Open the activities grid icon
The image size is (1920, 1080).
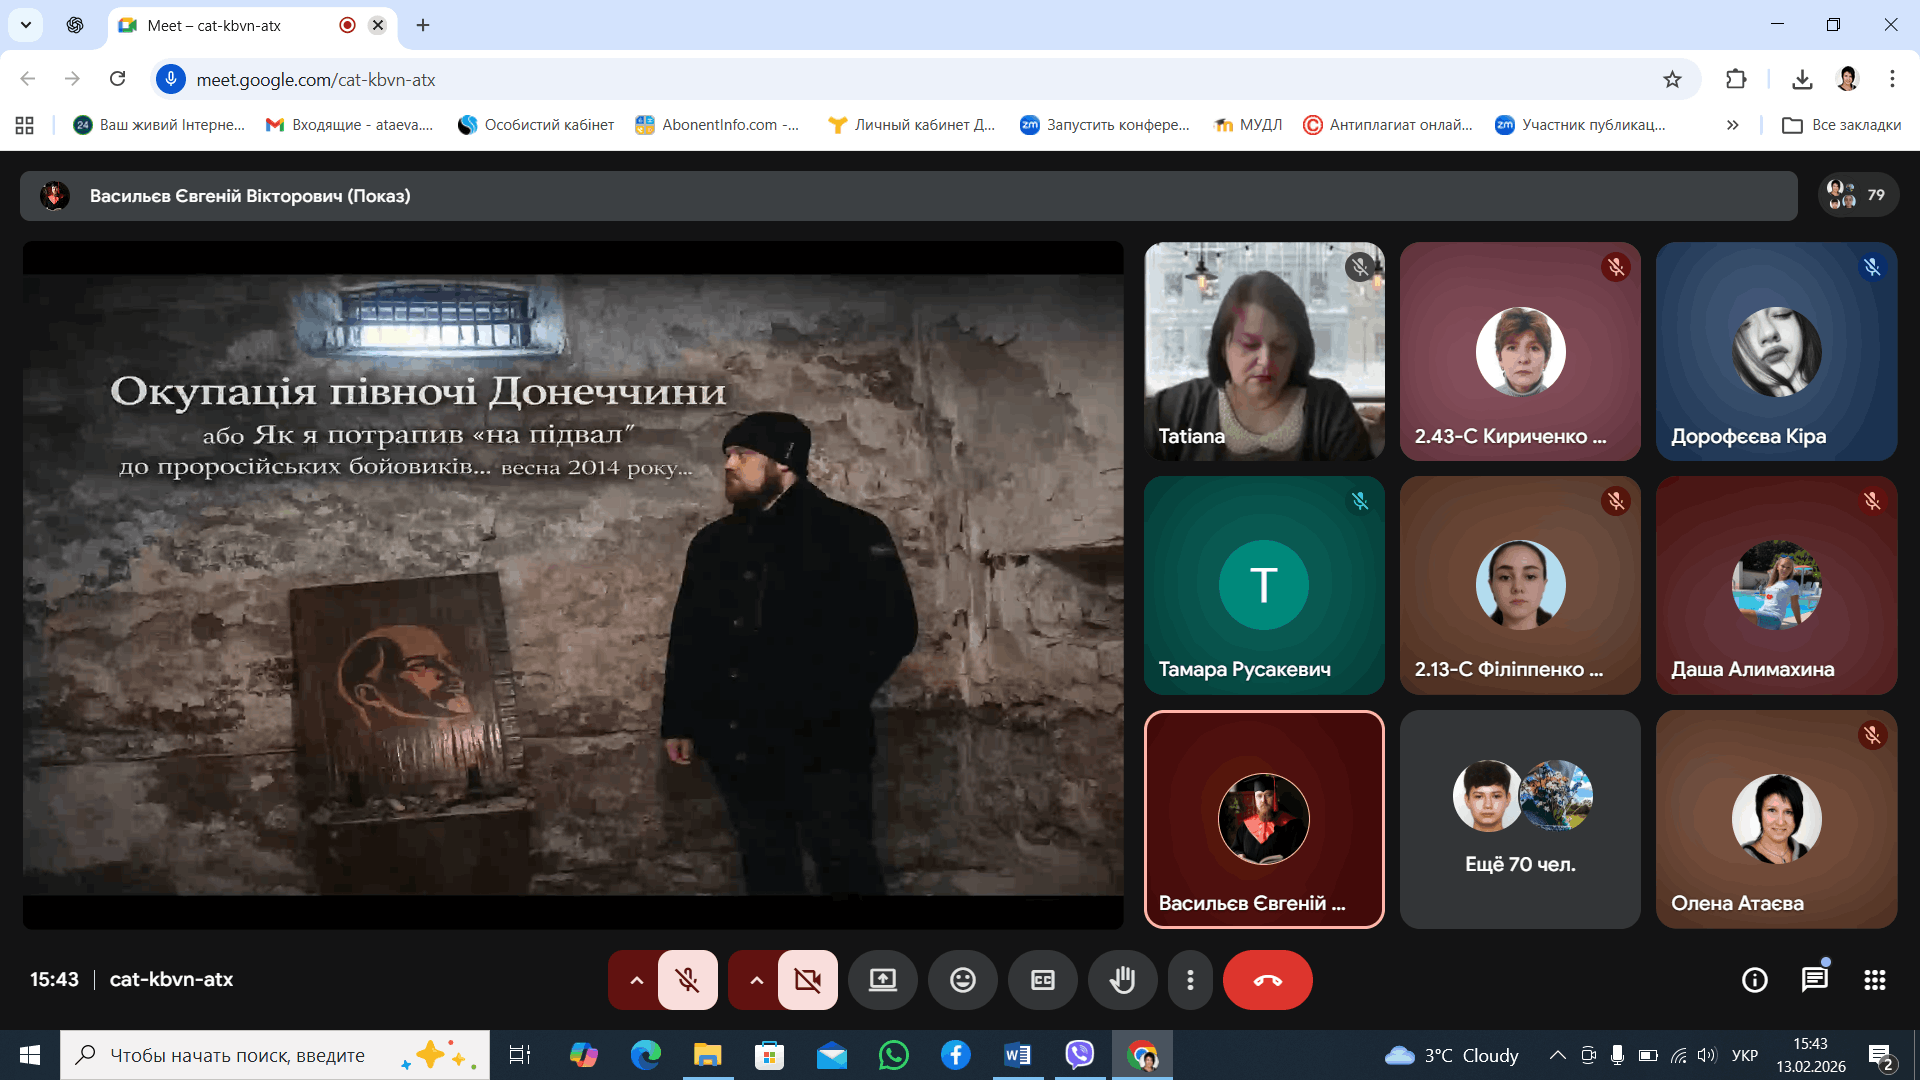point(1874,980)
